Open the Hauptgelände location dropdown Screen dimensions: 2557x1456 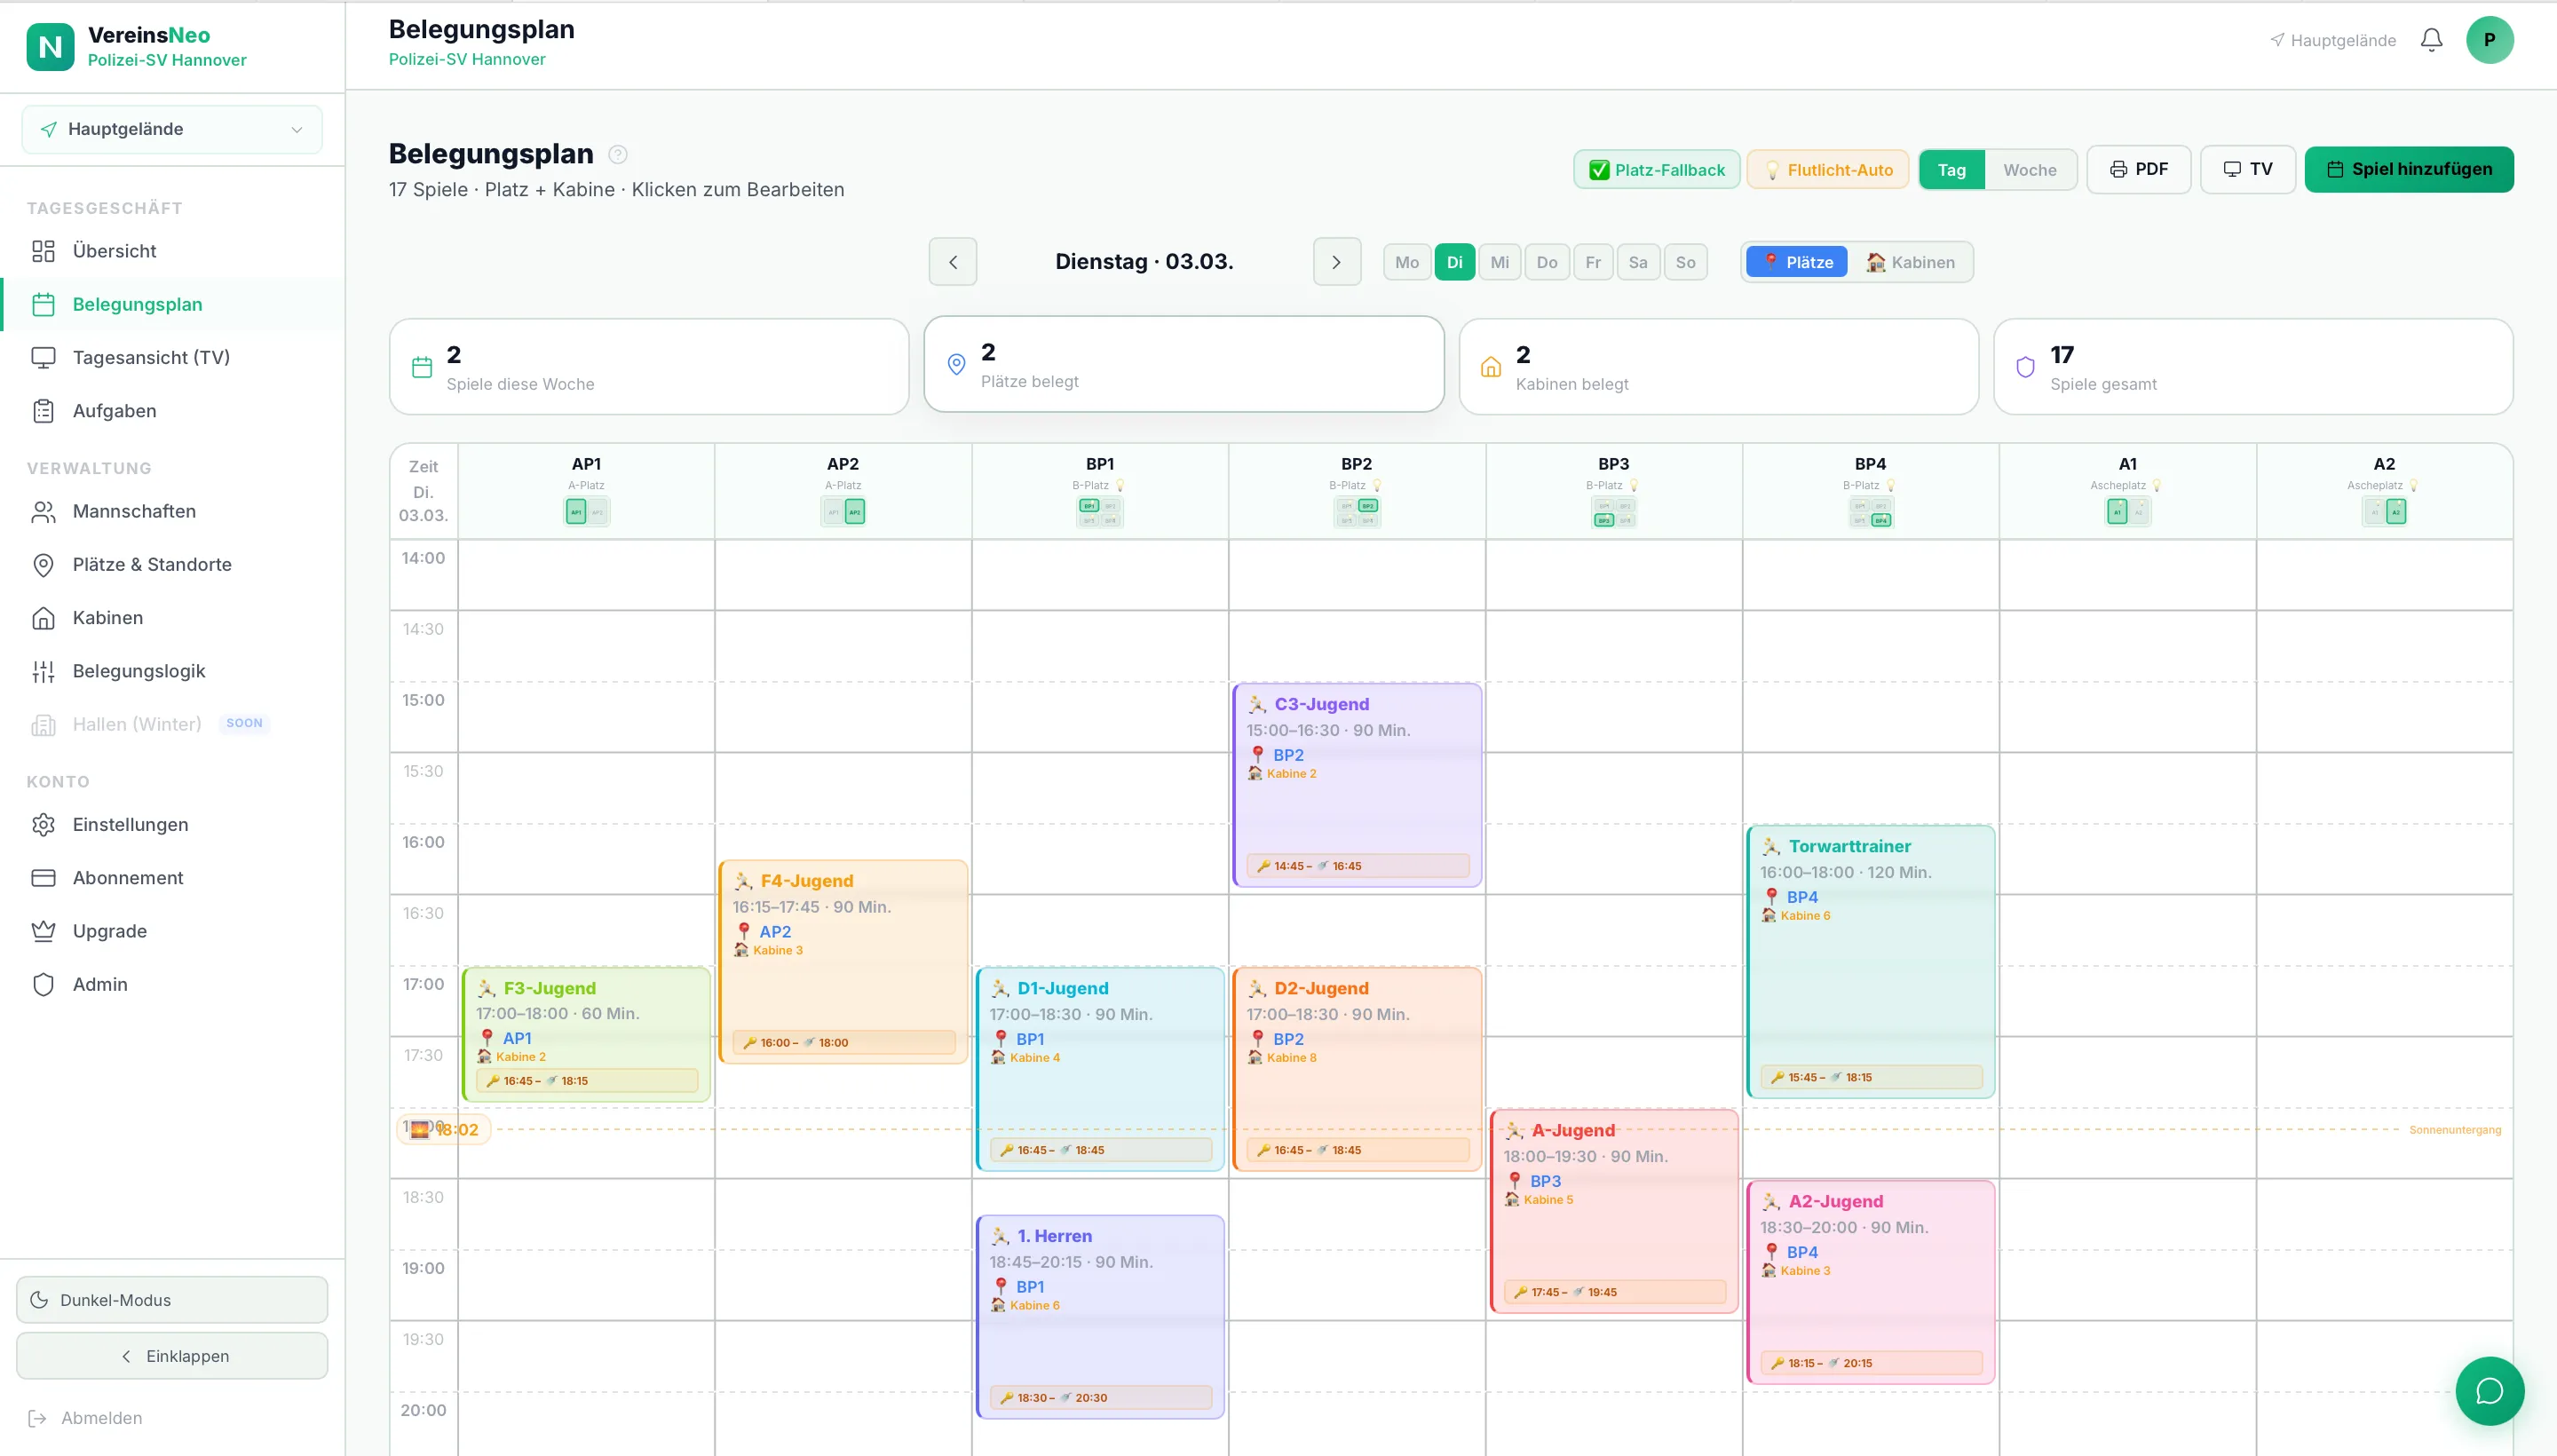tap(172, 129)
